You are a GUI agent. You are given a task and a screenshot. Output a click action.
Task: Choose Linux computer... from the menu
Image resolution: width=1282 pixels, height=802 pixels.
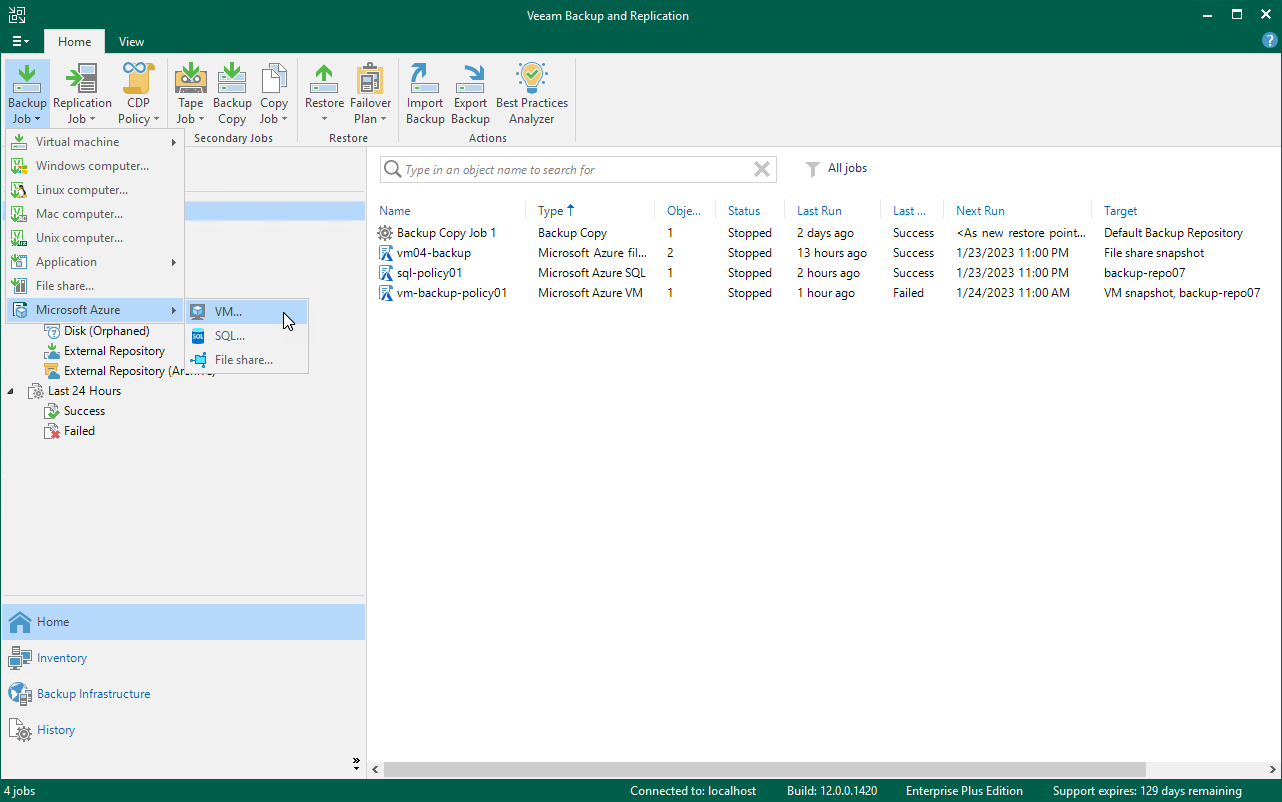pos(95,190)
